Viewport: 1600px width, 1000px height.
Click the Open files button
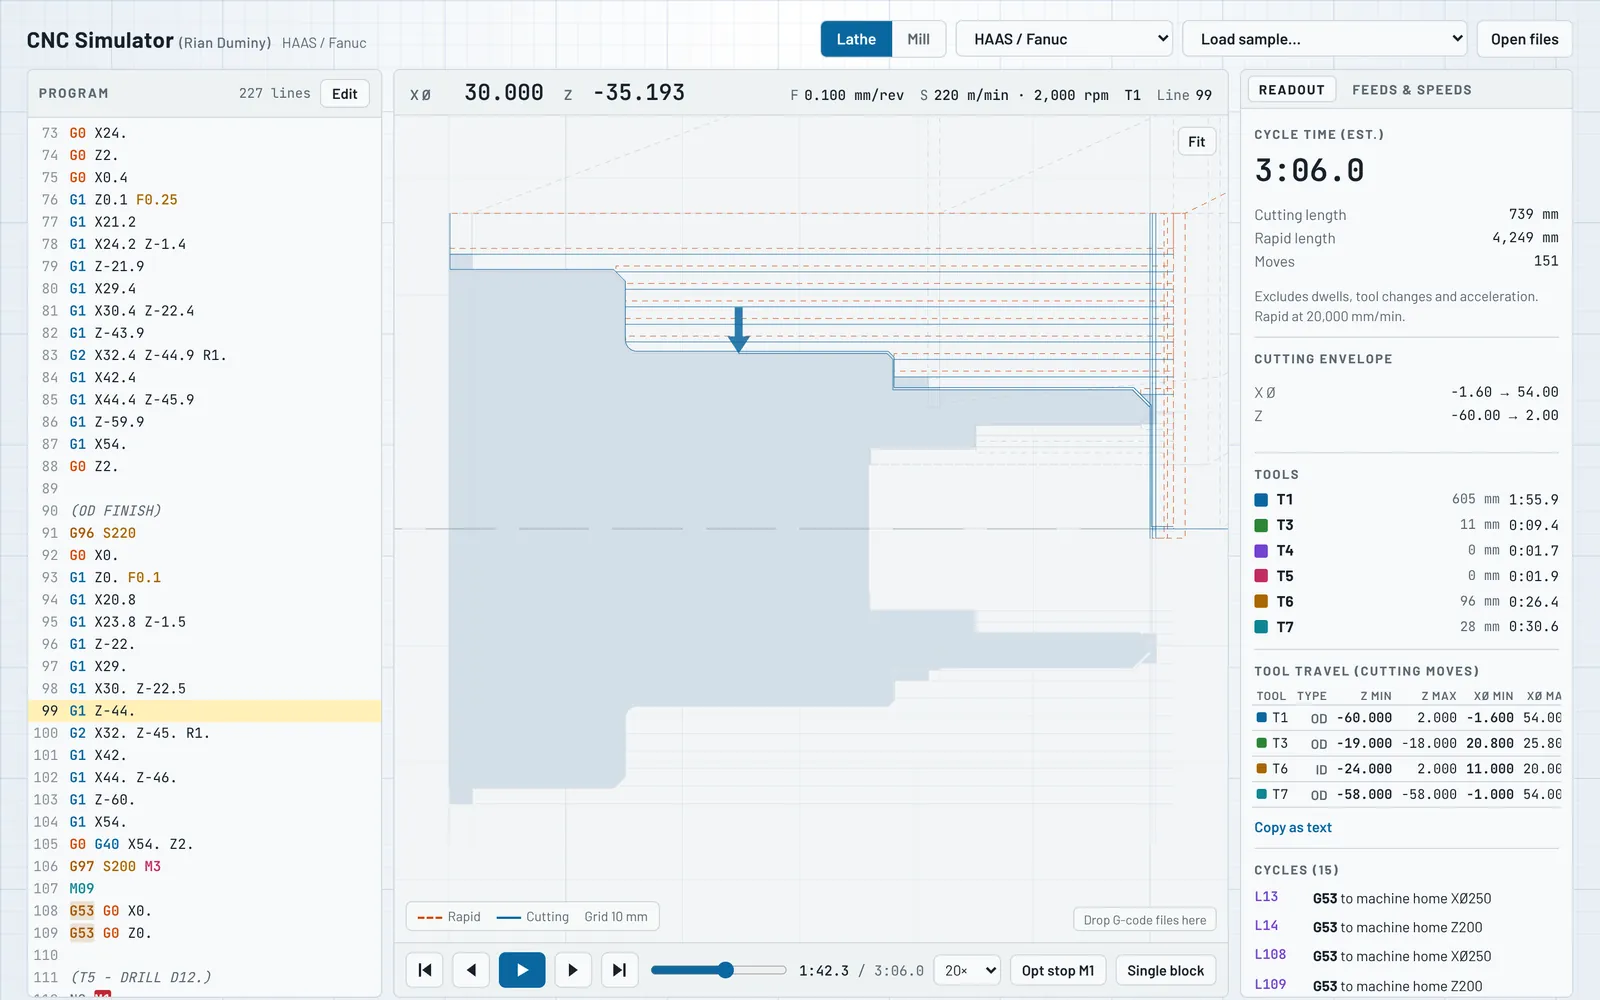coord(1524,39)
